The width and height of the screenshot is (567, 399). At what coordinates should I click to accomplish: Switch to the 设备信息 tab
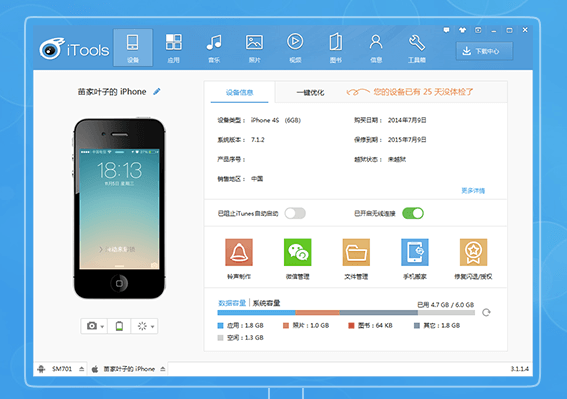(x=239, y=92)
